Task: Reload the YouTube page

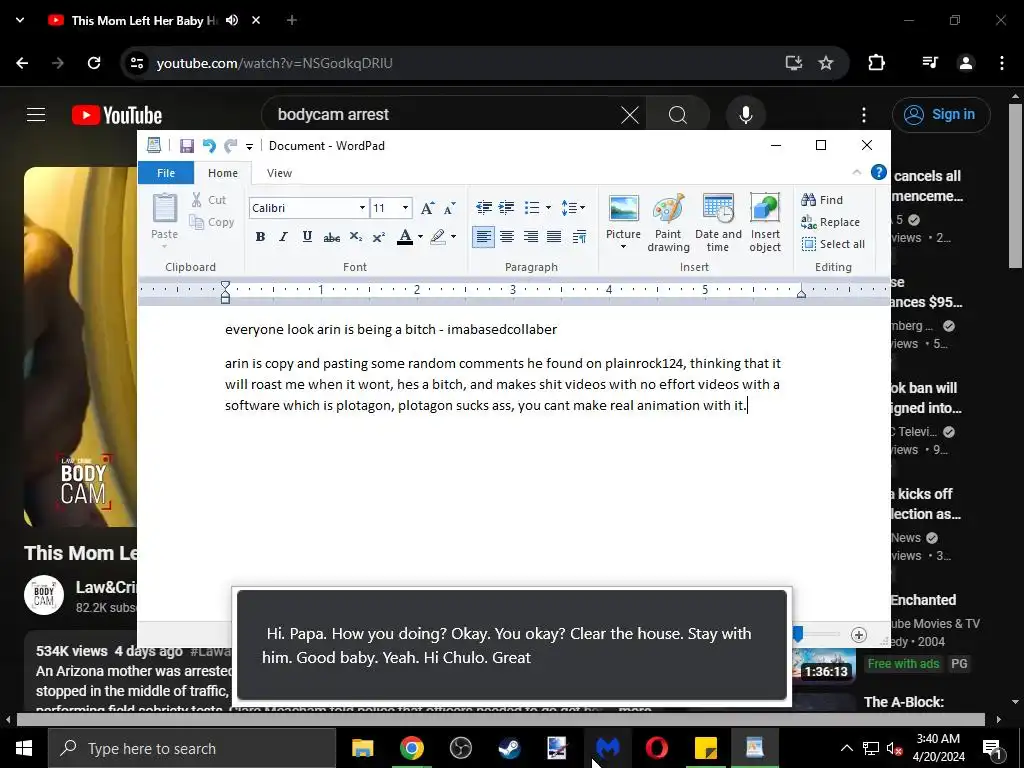Action: [x=94, y=63]
